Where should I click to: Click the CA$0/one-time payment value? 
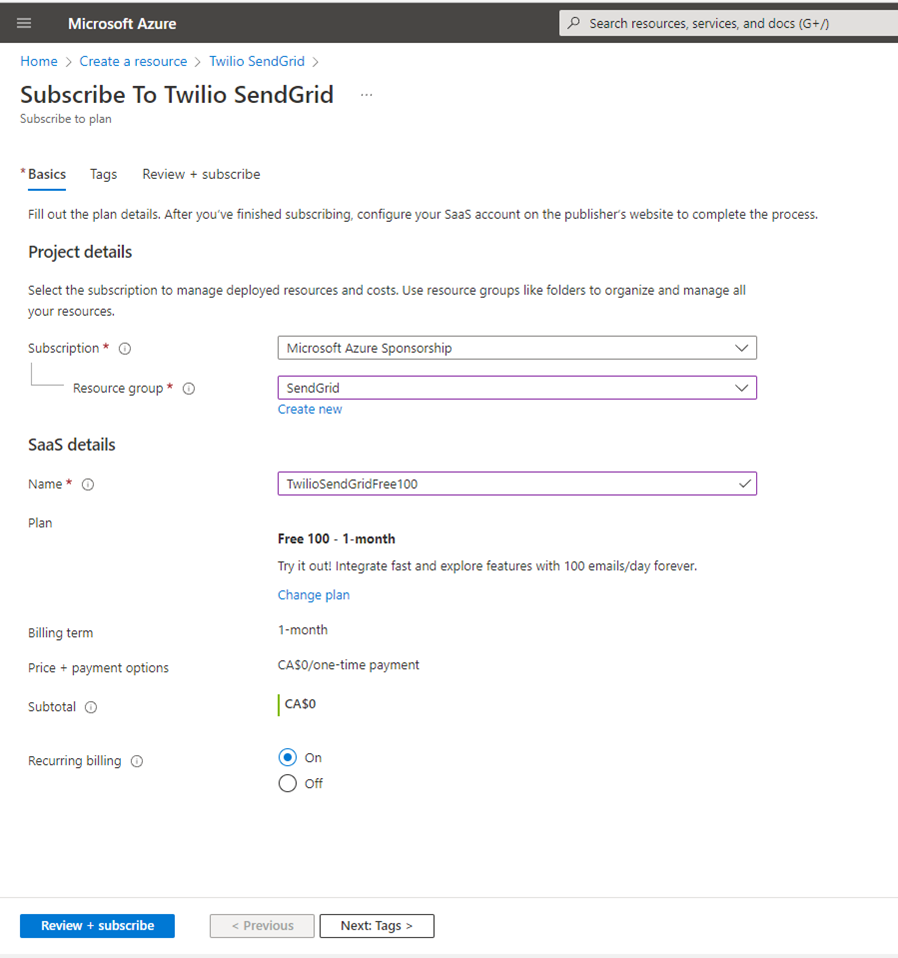tap(348, 665)
